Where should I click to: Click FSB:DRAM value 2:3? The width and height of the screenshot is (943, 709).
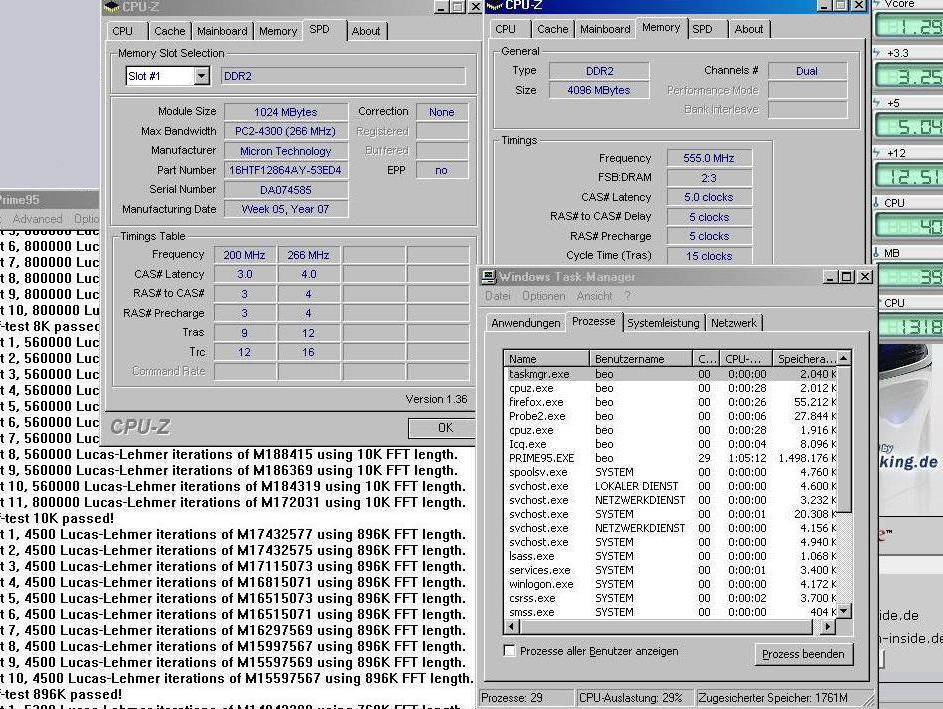[709, 178]
